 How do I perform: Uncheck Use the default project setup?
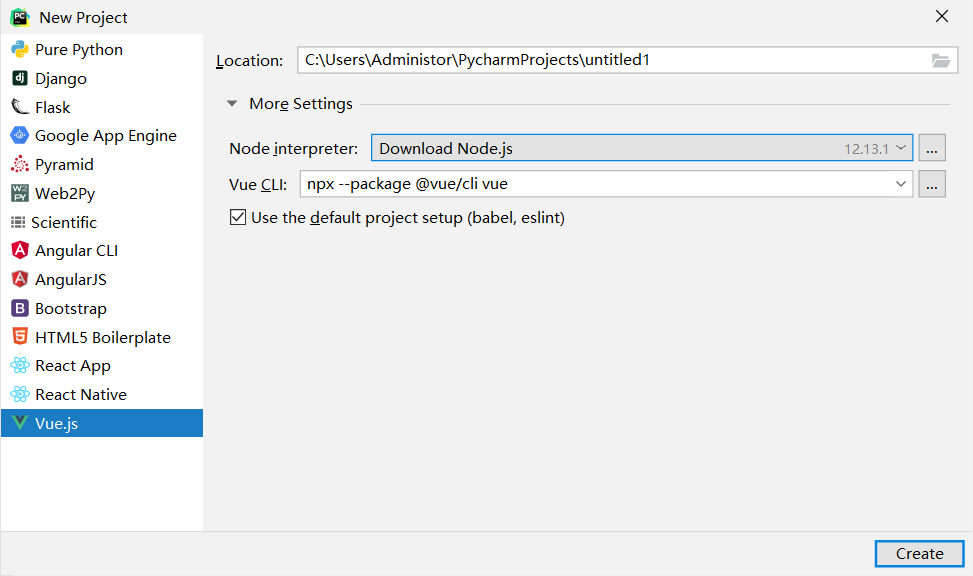(238, 217)
